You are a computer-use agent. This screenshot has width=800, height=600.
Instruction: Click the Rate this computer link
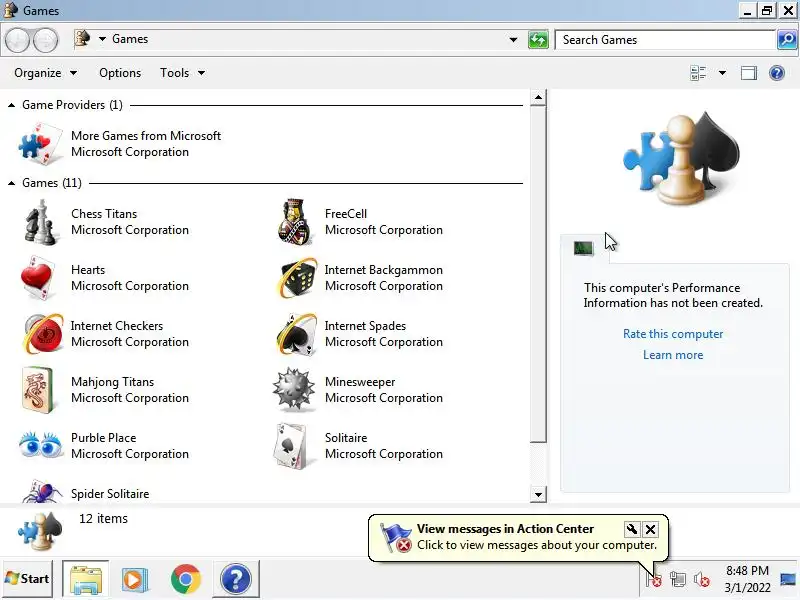pos(672,334)
